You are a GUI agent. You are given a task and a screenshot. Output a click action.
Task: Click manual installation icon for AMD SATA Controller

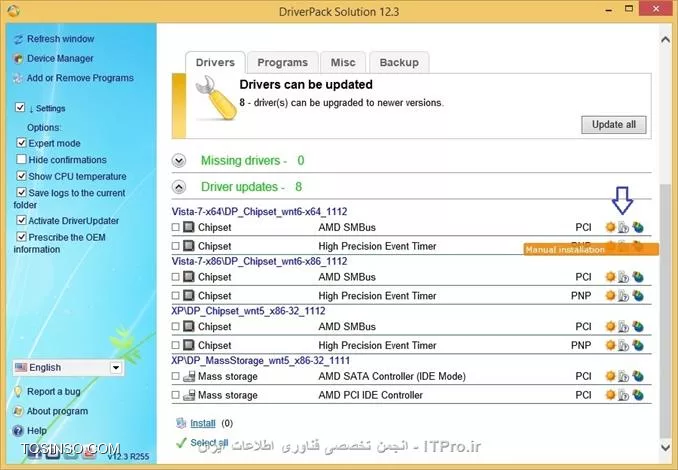pyautogui.click(x=623, y=377)
